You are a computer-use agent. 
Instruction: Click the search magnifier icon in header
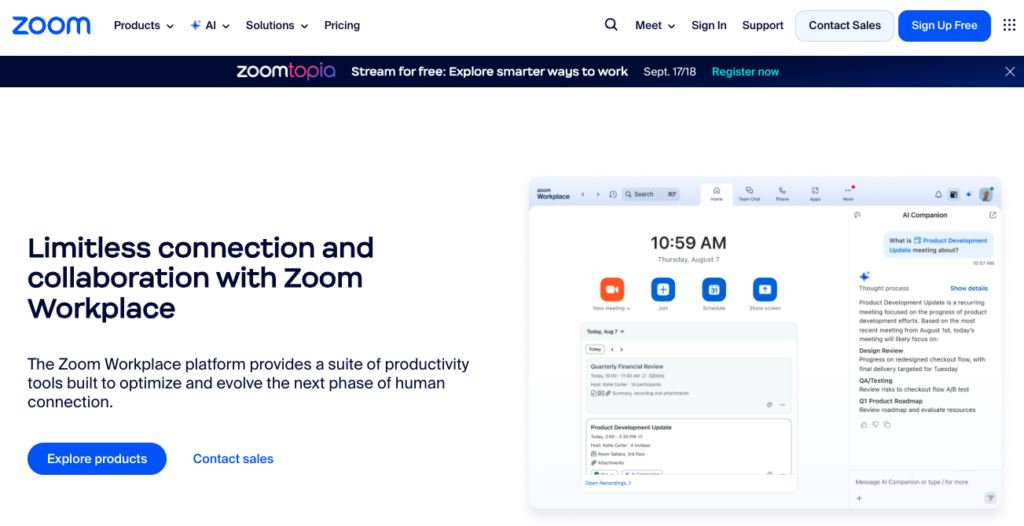click(611, 25)
